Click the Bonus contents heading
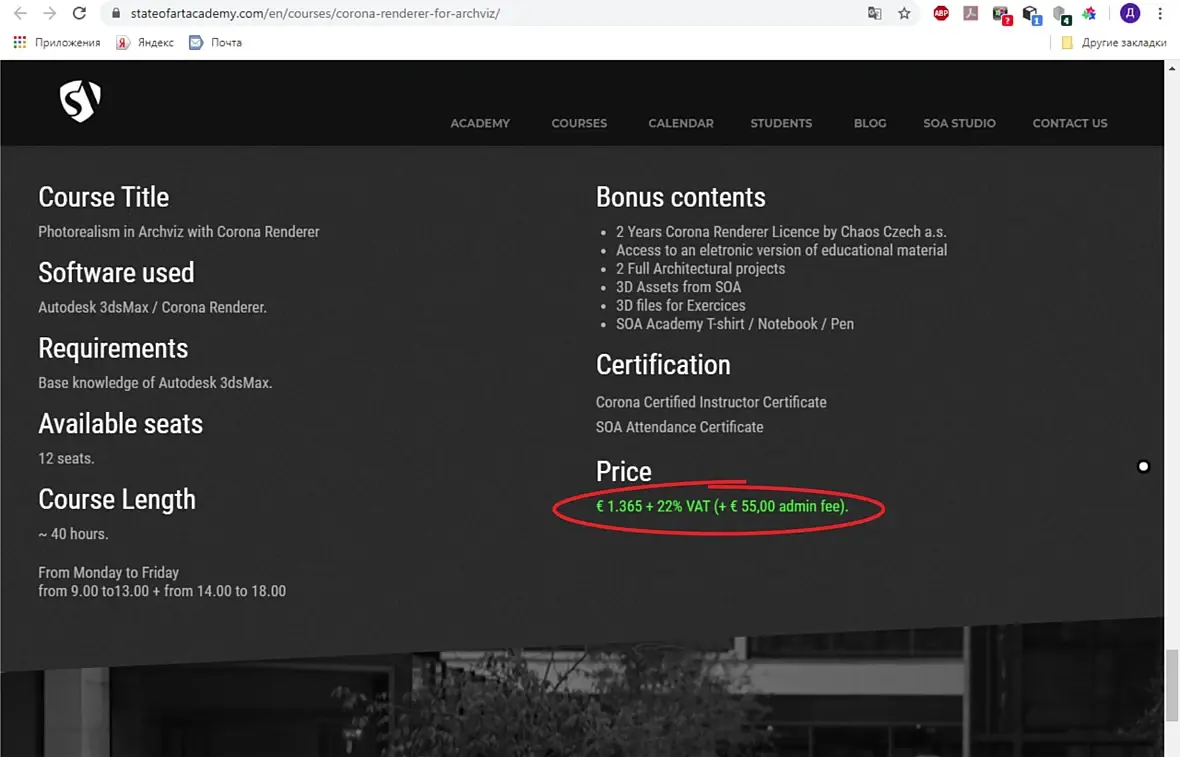Screen dimensions: 1180x757 [x=680, y=197]
